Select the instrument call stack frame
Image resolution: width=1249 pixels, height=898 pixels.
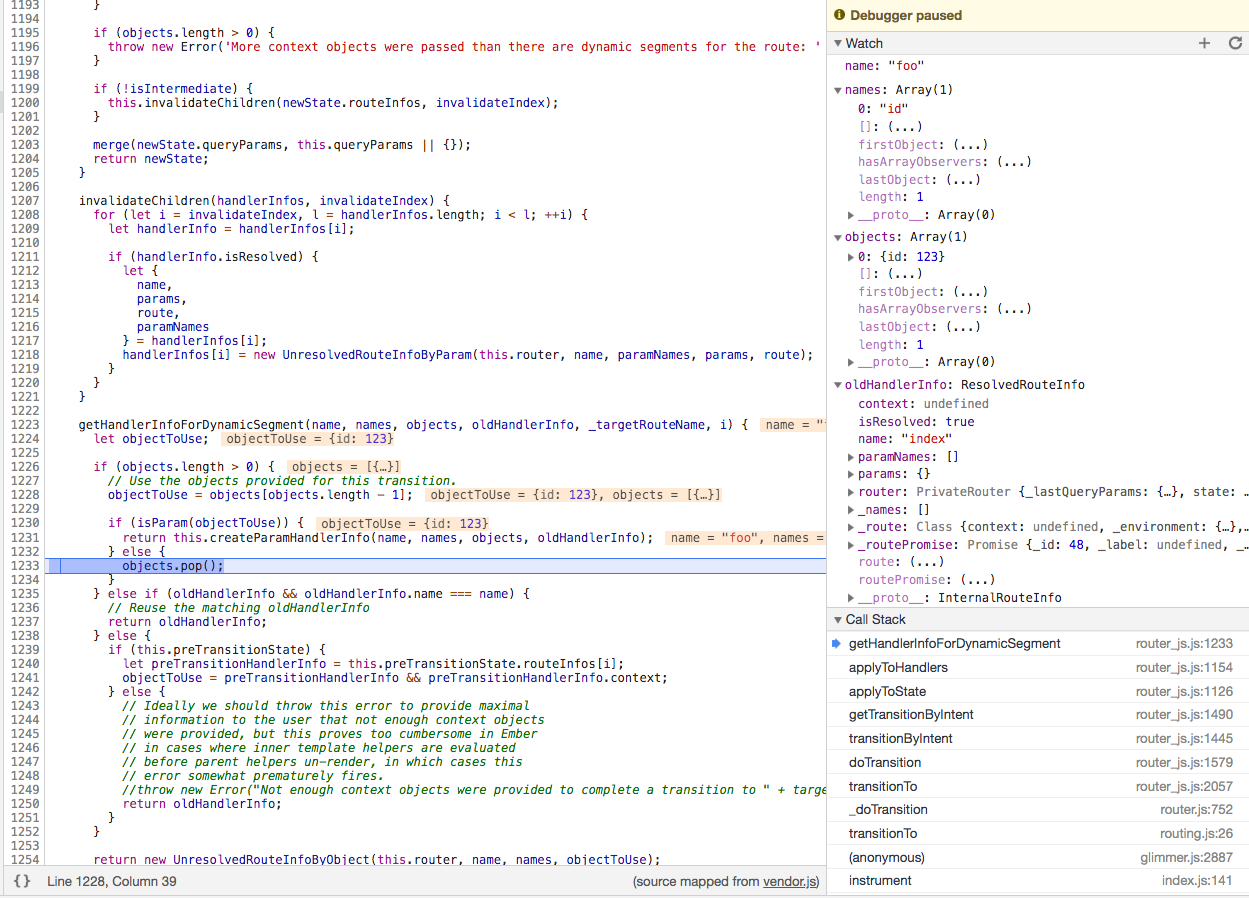1037,880
